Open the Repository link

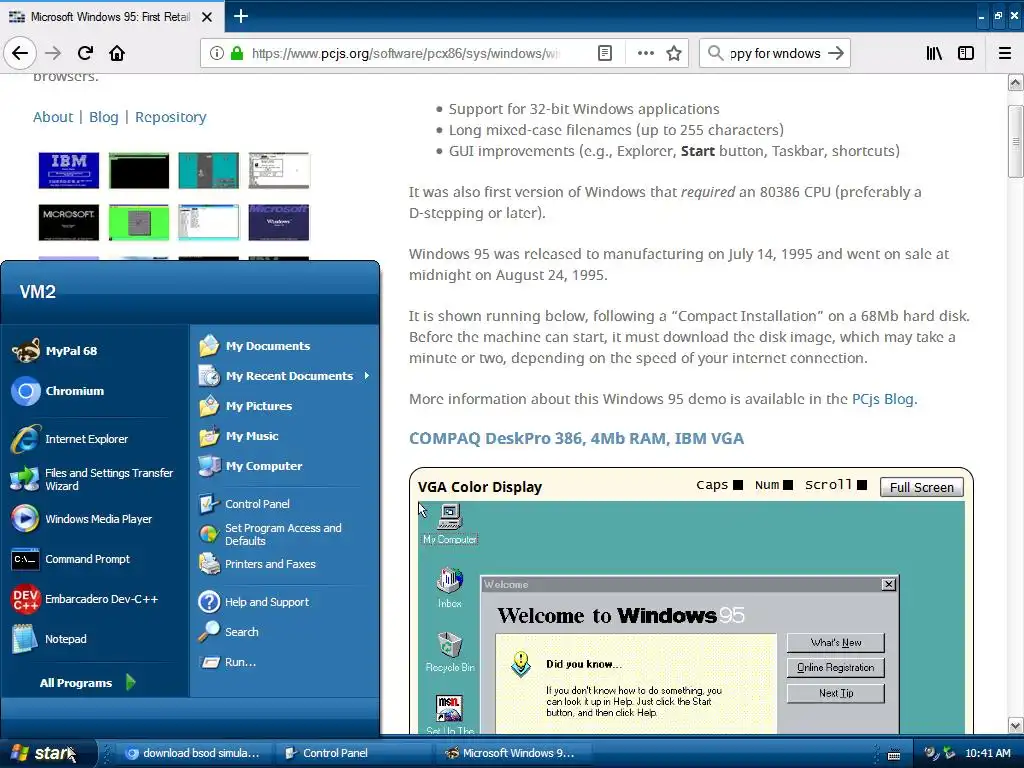170,117
